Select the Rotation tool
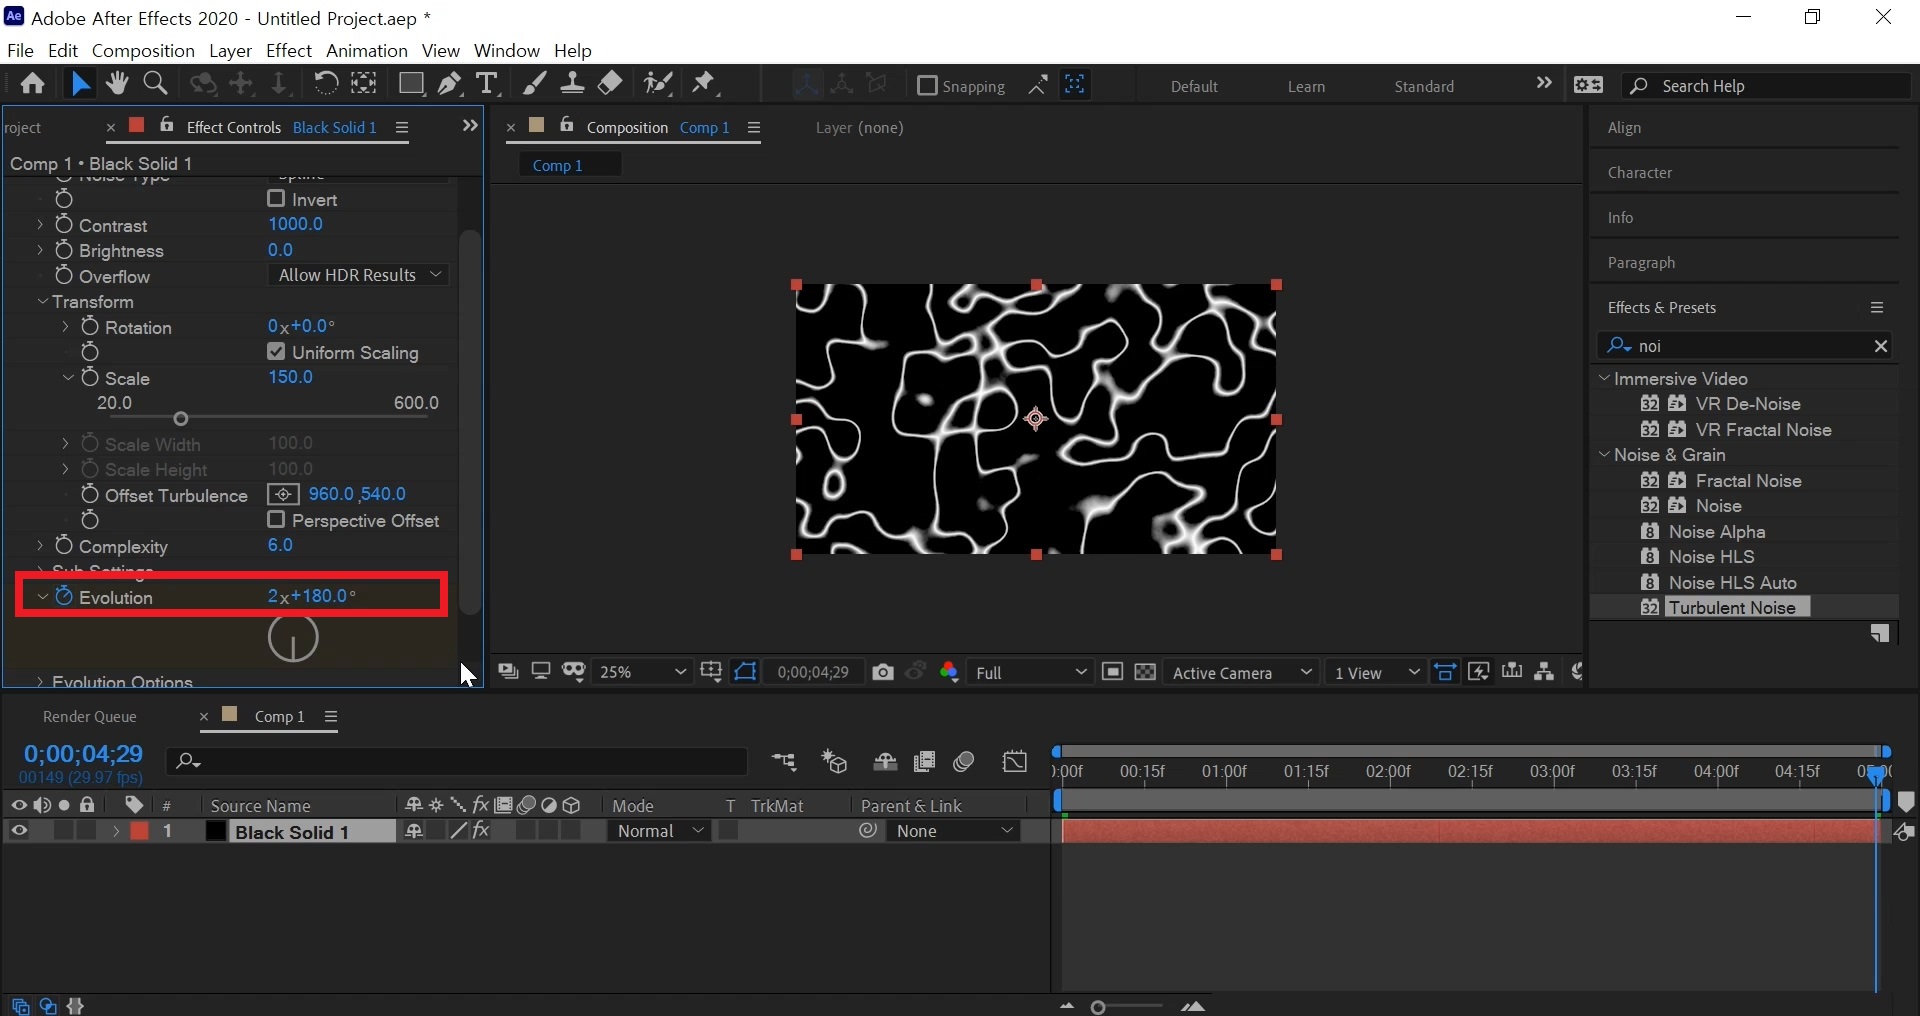This screenshot has height=1016, width=1920. tap(325, 84)
